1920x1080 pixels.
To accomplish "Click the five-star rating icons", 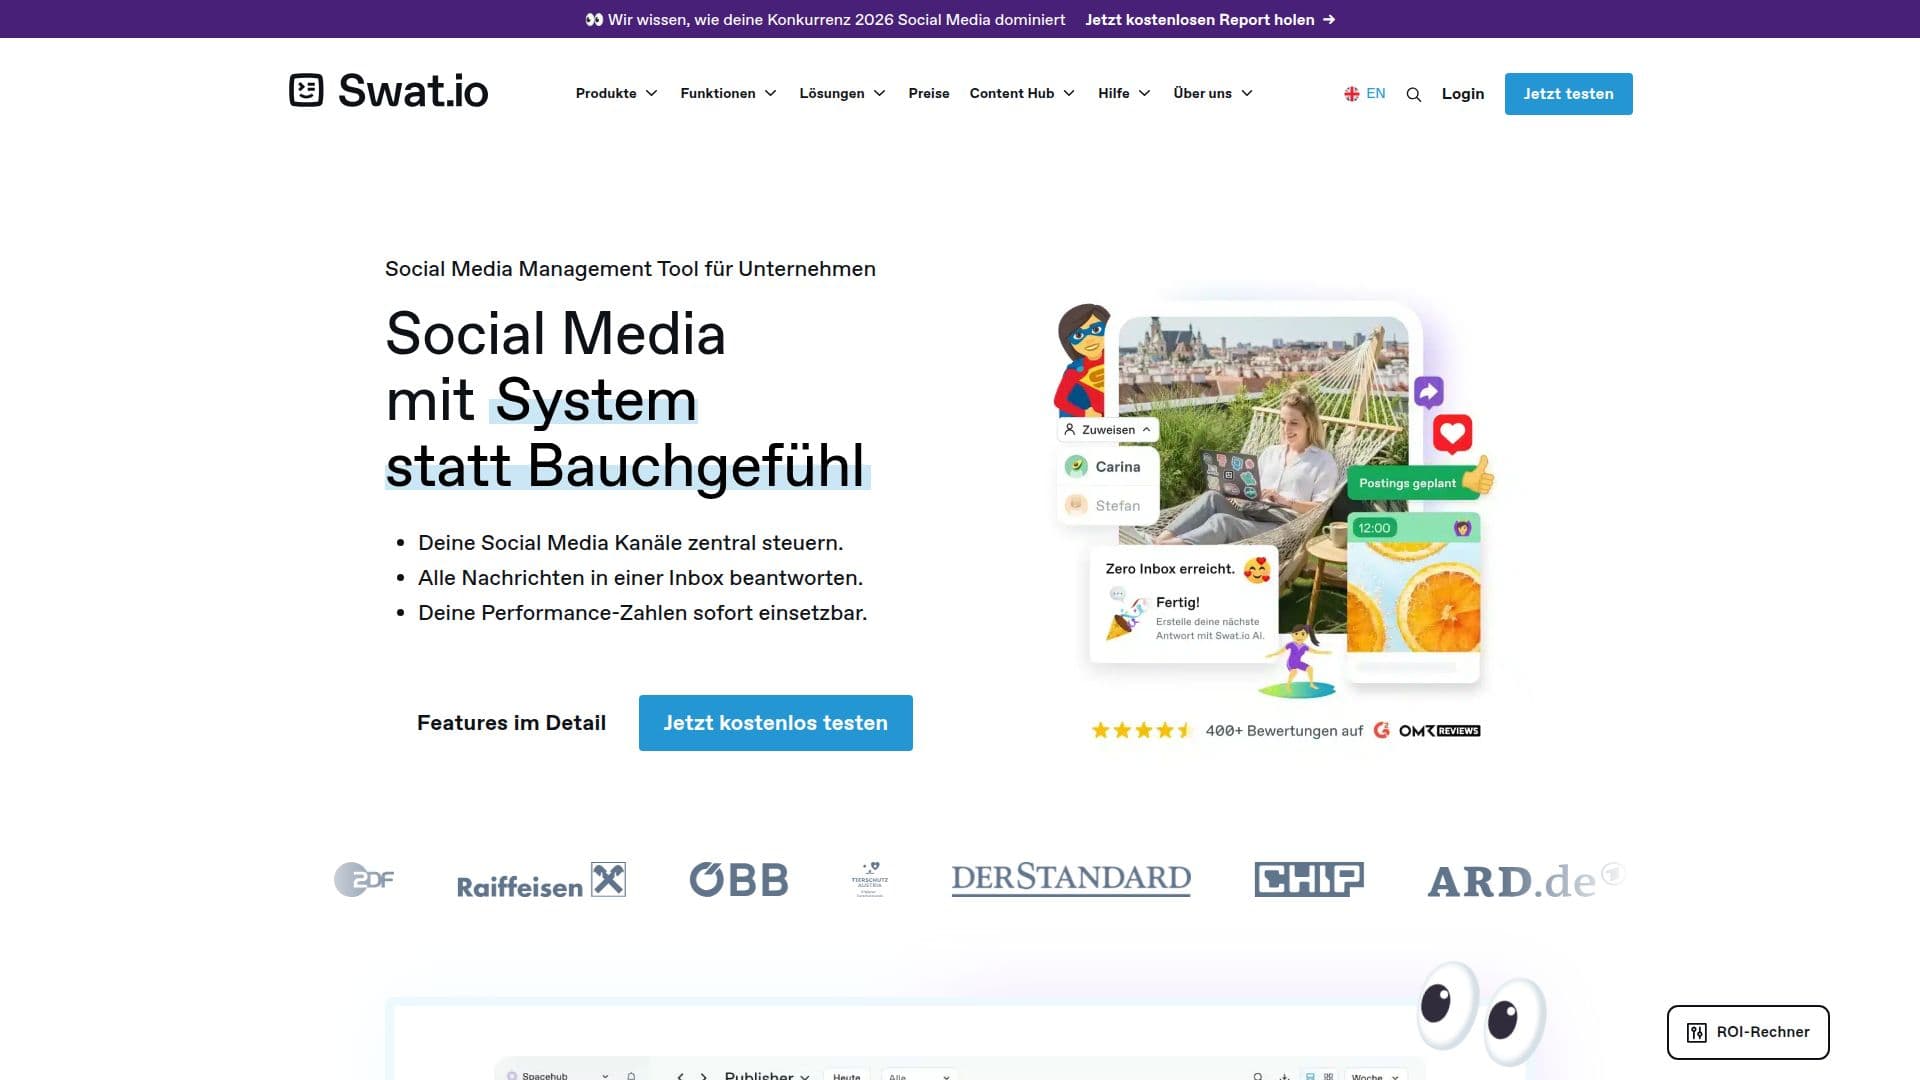I will (x=1142, y=730).
